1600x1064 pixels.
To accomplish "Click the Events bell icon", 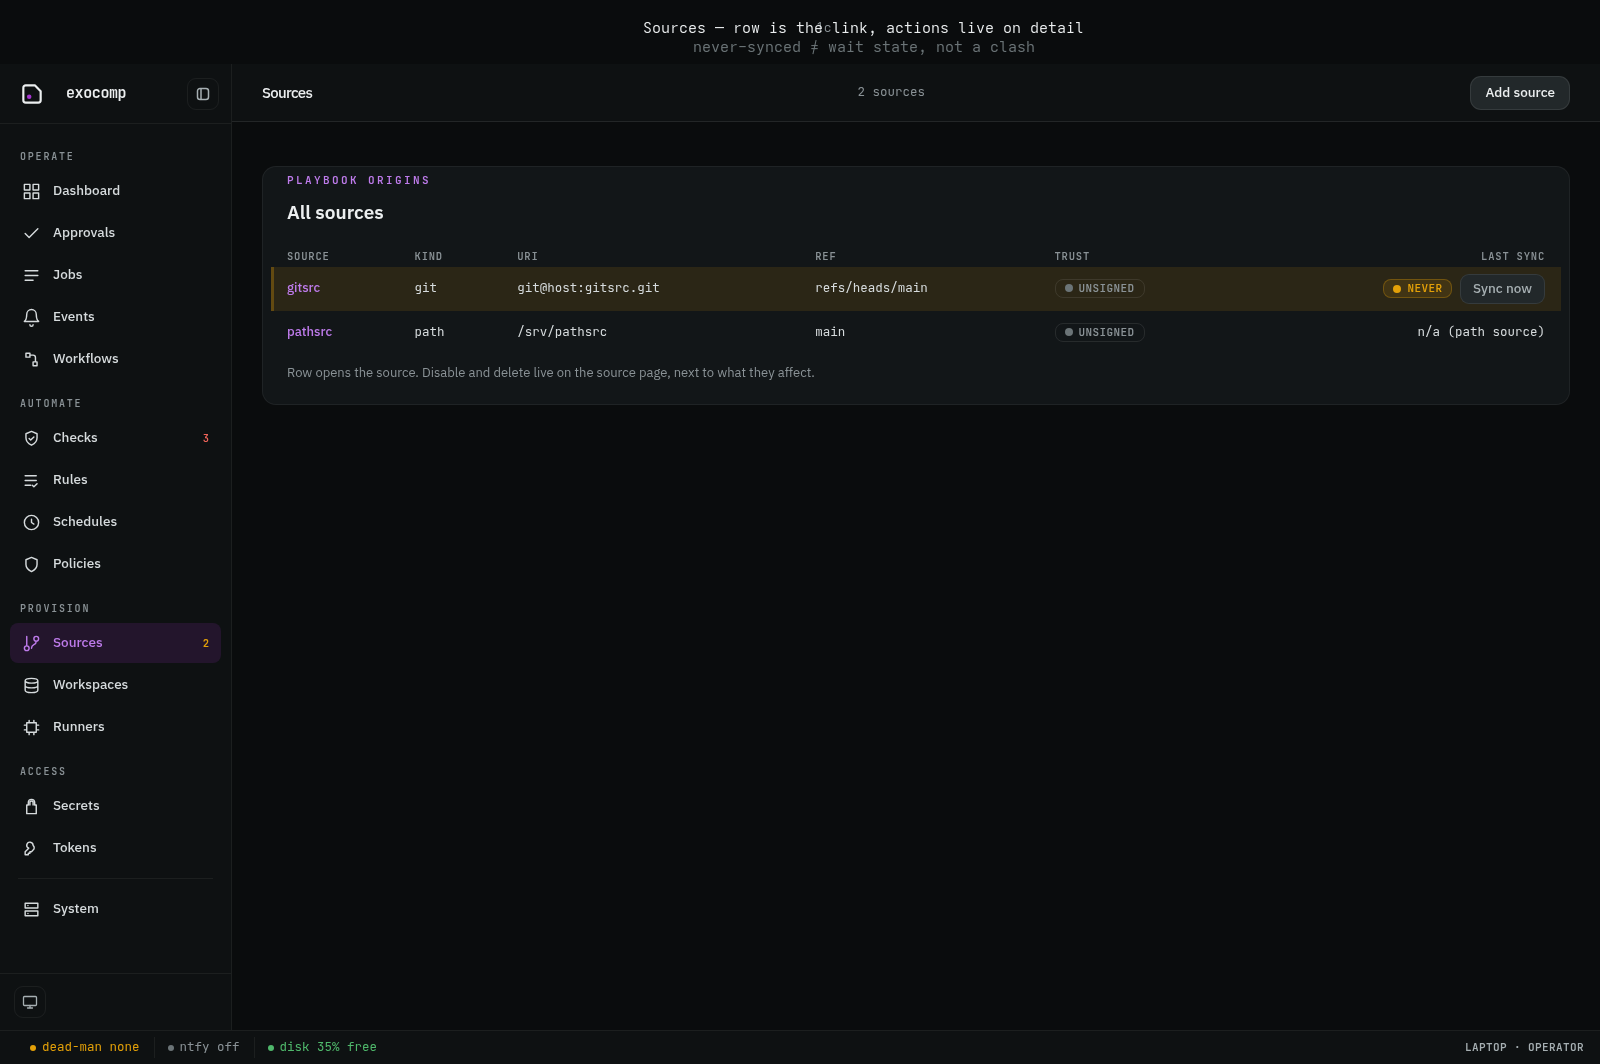I will click(32, 317).
